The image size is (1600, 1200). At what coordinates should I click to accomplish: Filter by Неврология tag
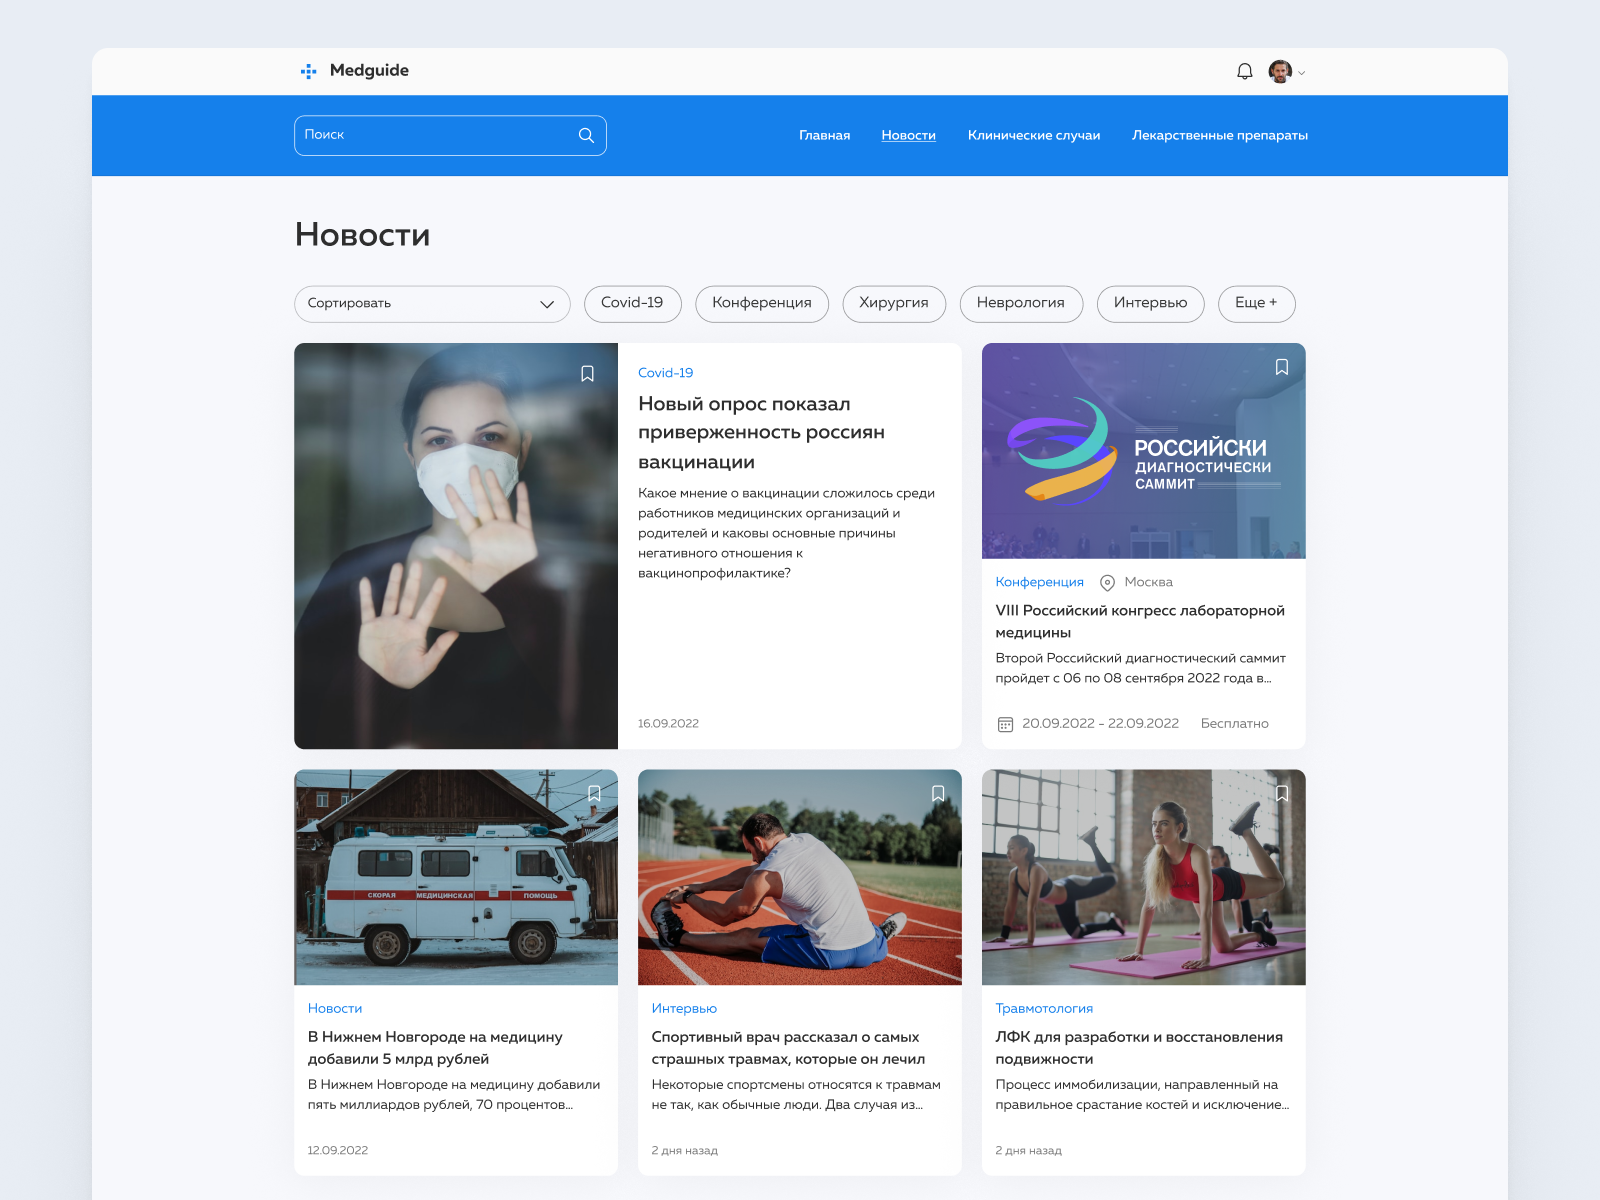(x=1021, y=304)
